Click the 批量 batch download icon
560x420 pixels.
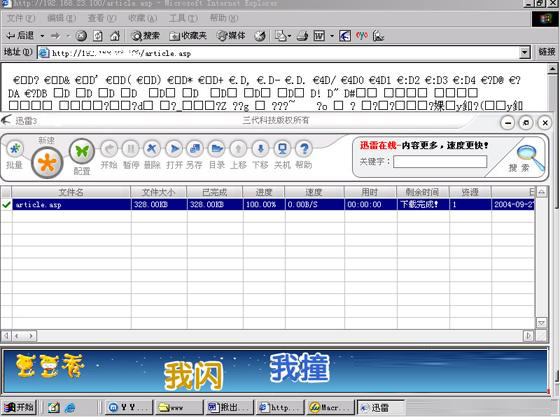(x=15, y=149)
